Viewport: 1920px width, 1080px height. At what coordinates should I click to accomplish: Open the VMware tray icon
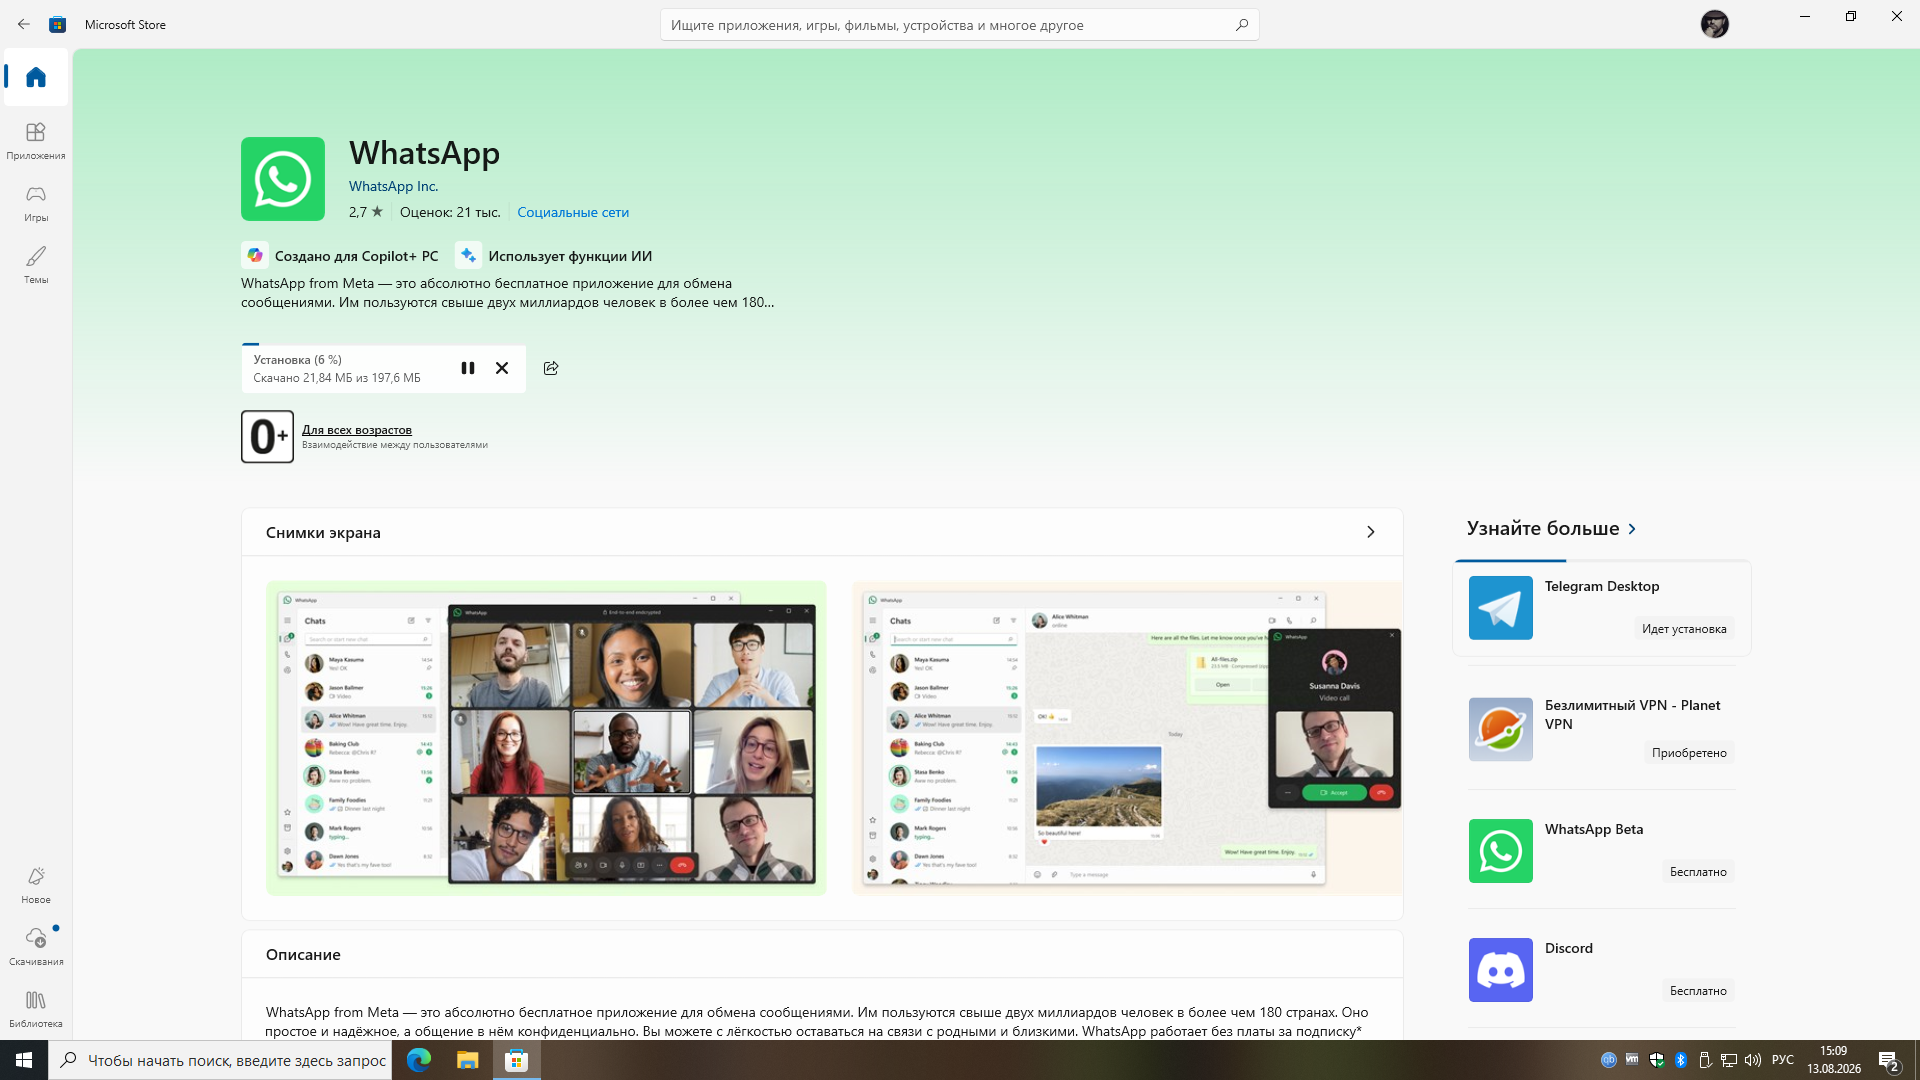click(1632, 1060)
